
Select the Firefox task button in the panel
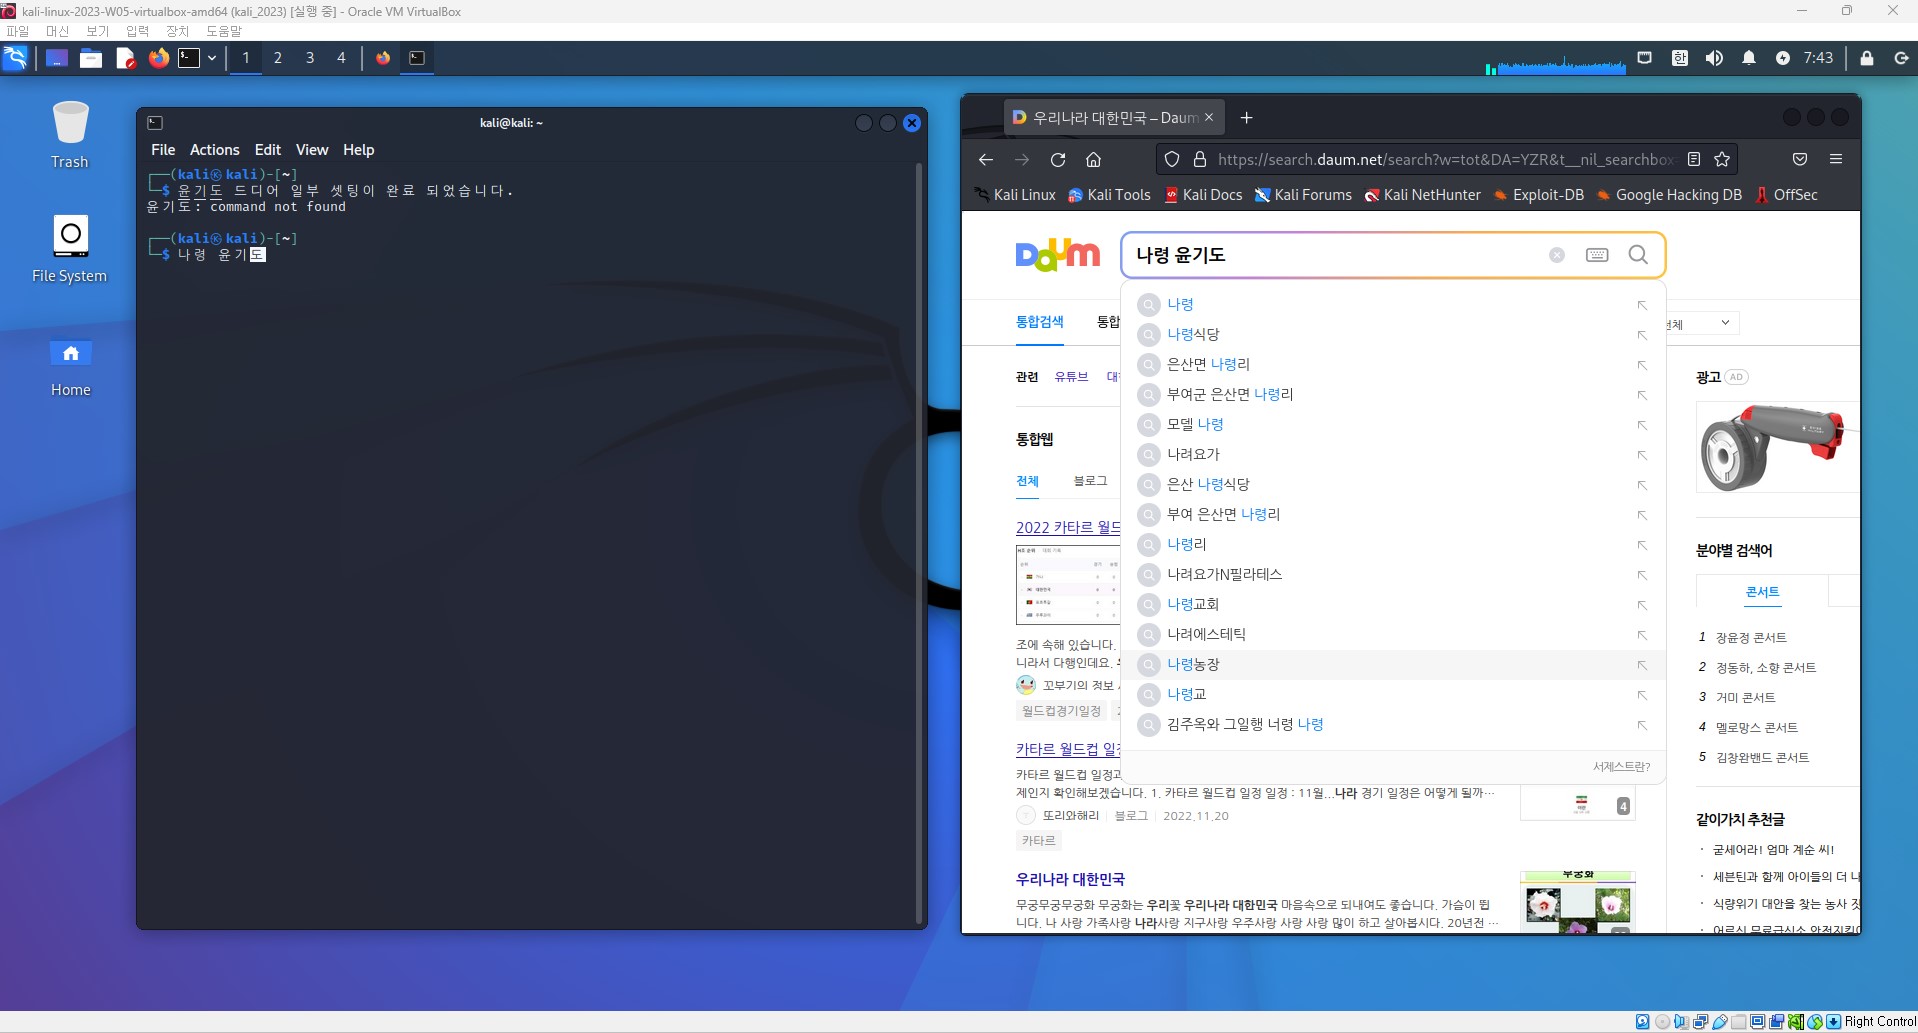click(383, 58)
